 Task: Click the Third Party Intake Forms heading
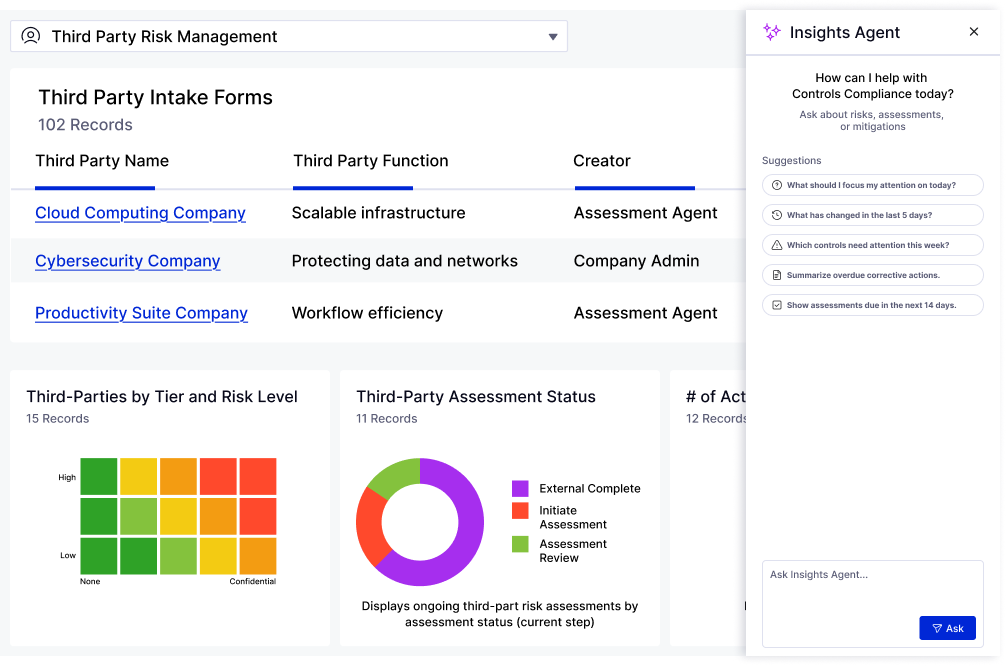tap(155, 98)
